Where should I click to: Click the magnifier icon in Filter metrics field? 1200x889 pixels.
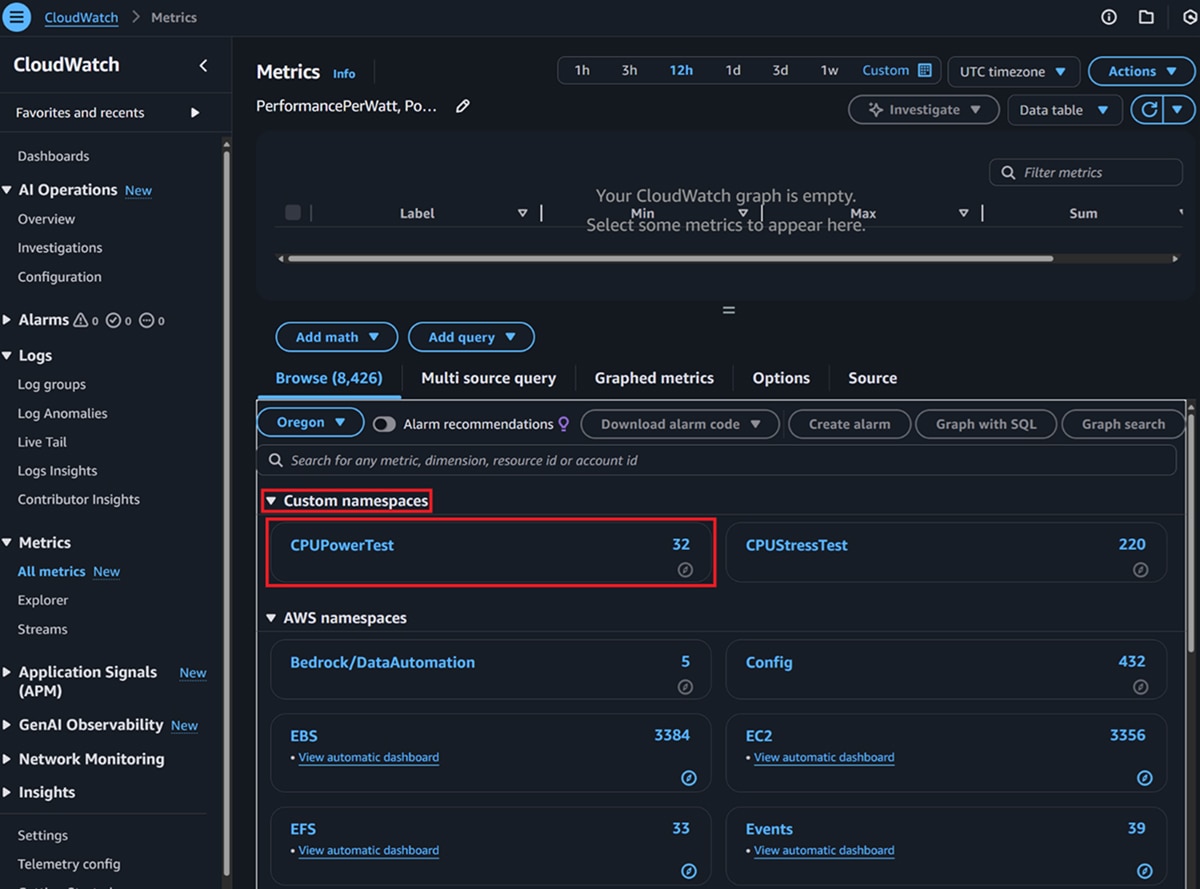pyautogui.click(x=1009, y=172)
